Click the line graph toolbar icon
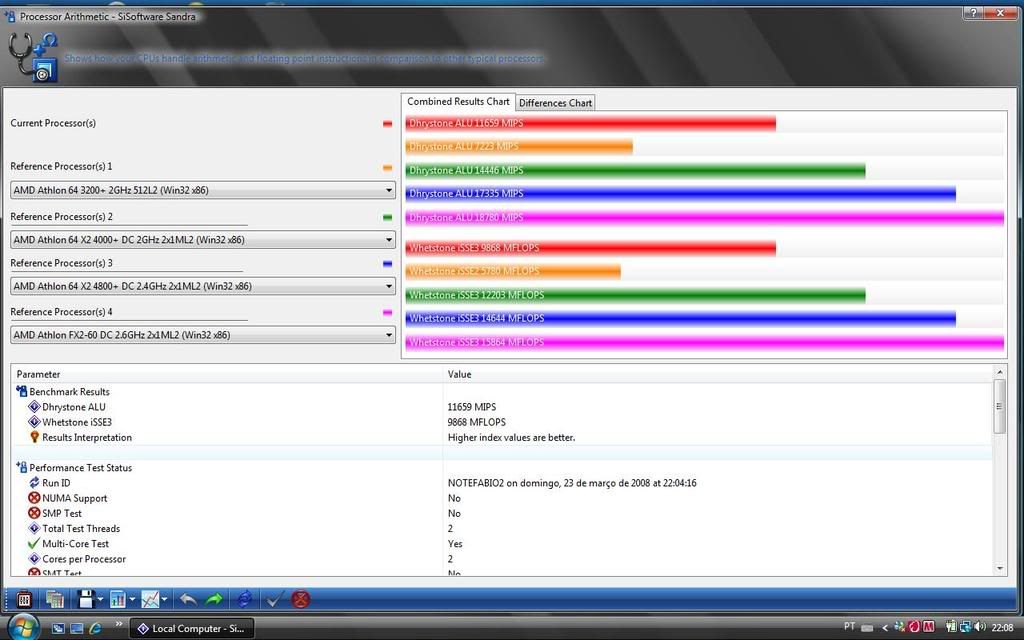Screen dimensions: 1024x640 [150, 599]
